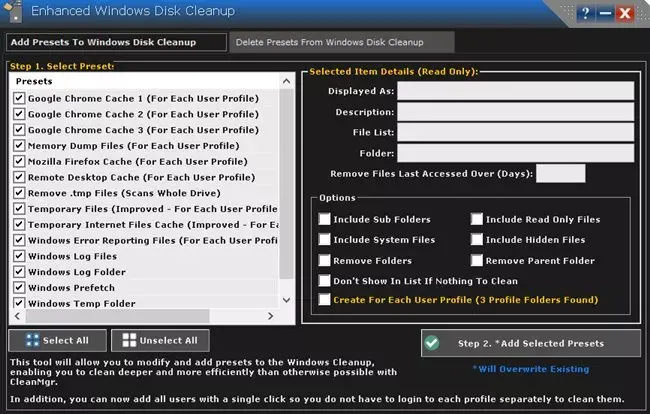The height and width of the screenshot is (414, 650).
Task: Toggle Mozilla Firefox Cache preset checkbox
Action: 19,161
